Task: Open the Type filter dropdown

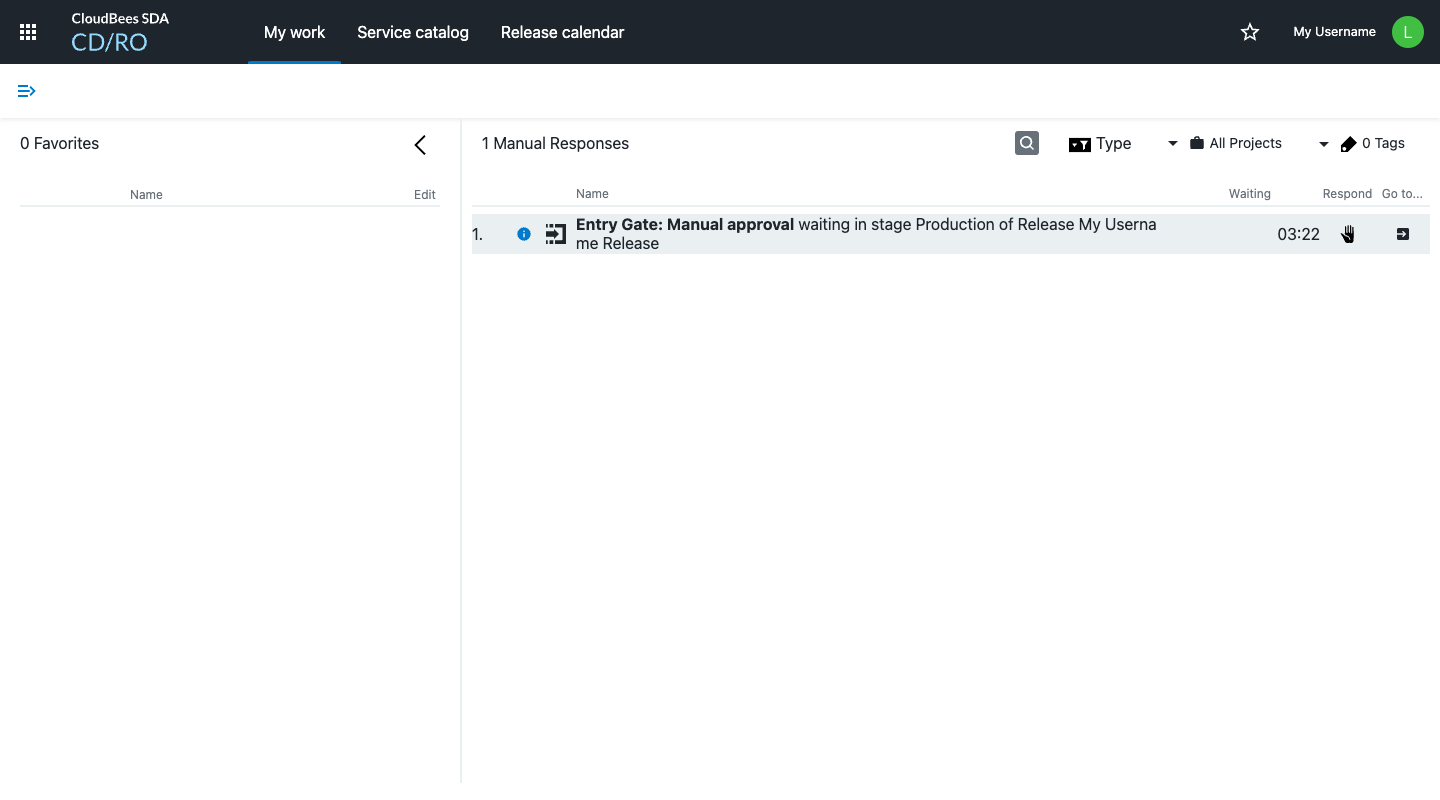Action: [x=1122, y=144]
